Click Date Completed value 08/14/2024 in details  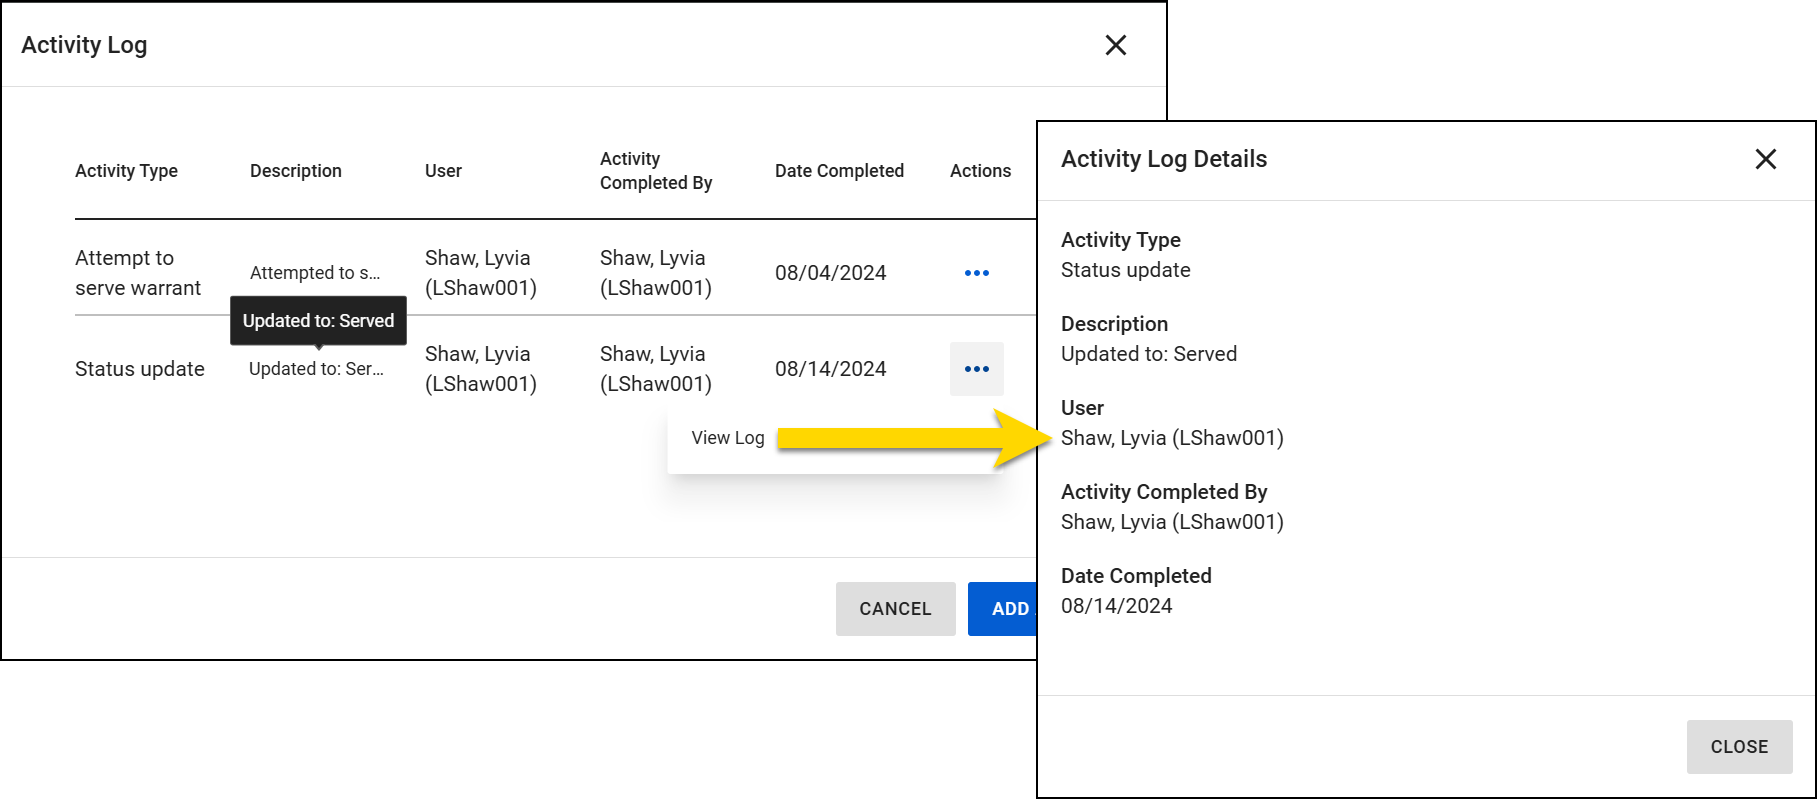(x=1117, y=606)
